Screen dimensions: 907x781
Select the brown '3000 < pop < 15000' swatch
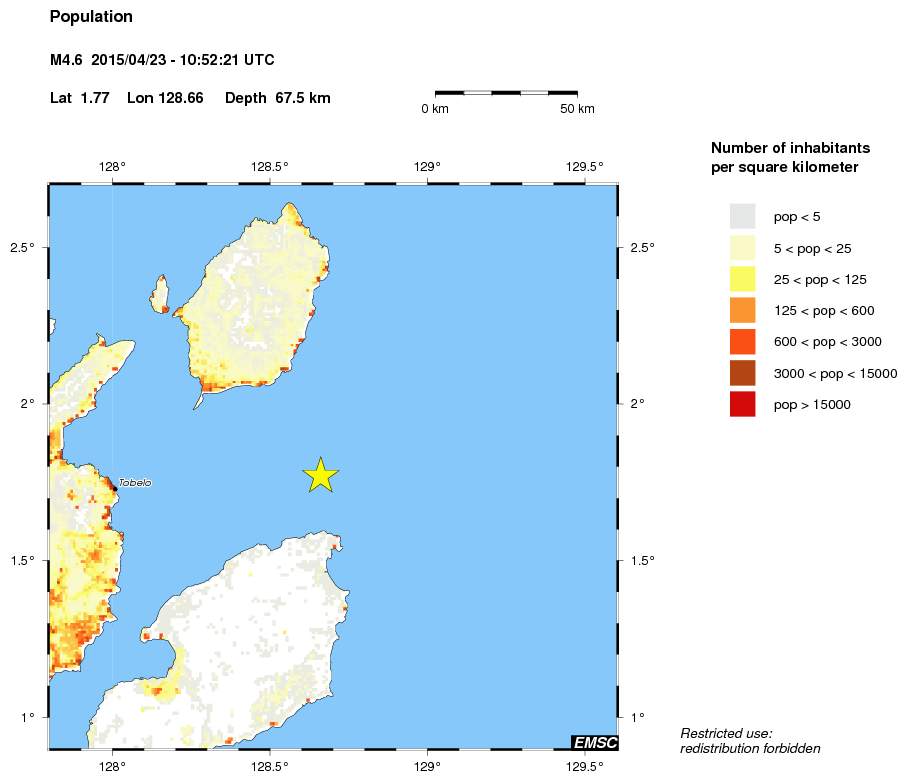742,373
